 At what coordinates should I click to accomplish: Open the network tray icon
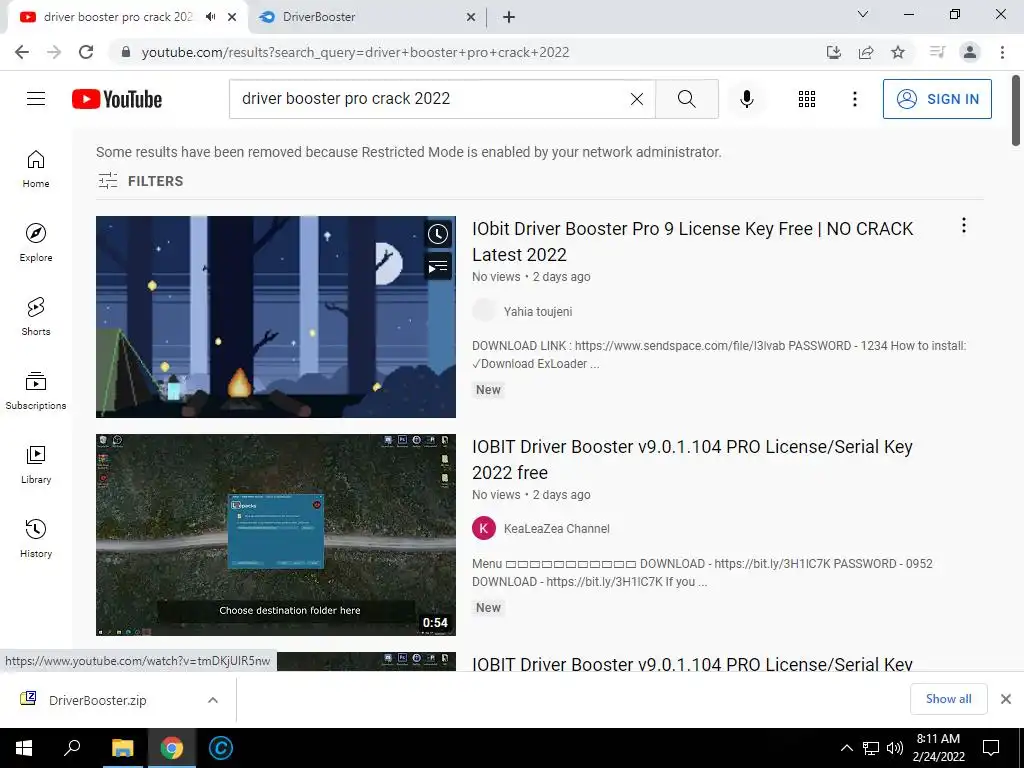click(871, 748)
